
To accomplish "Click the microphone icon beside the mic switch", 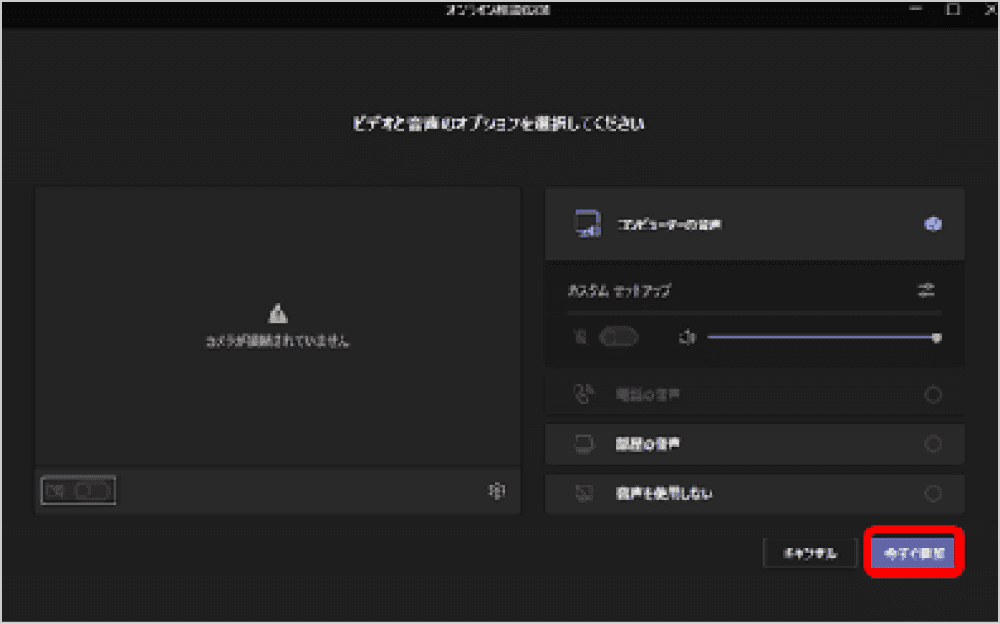I will [x=582, y=338].
